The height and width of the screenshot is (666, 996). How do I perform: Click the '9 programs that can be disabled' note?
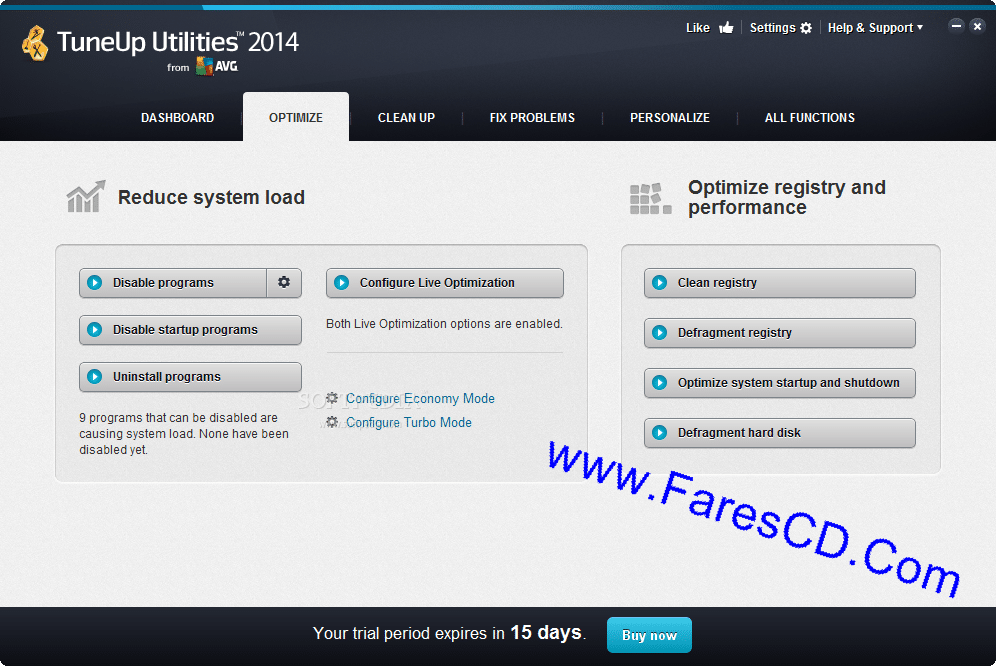click(184, 433)
